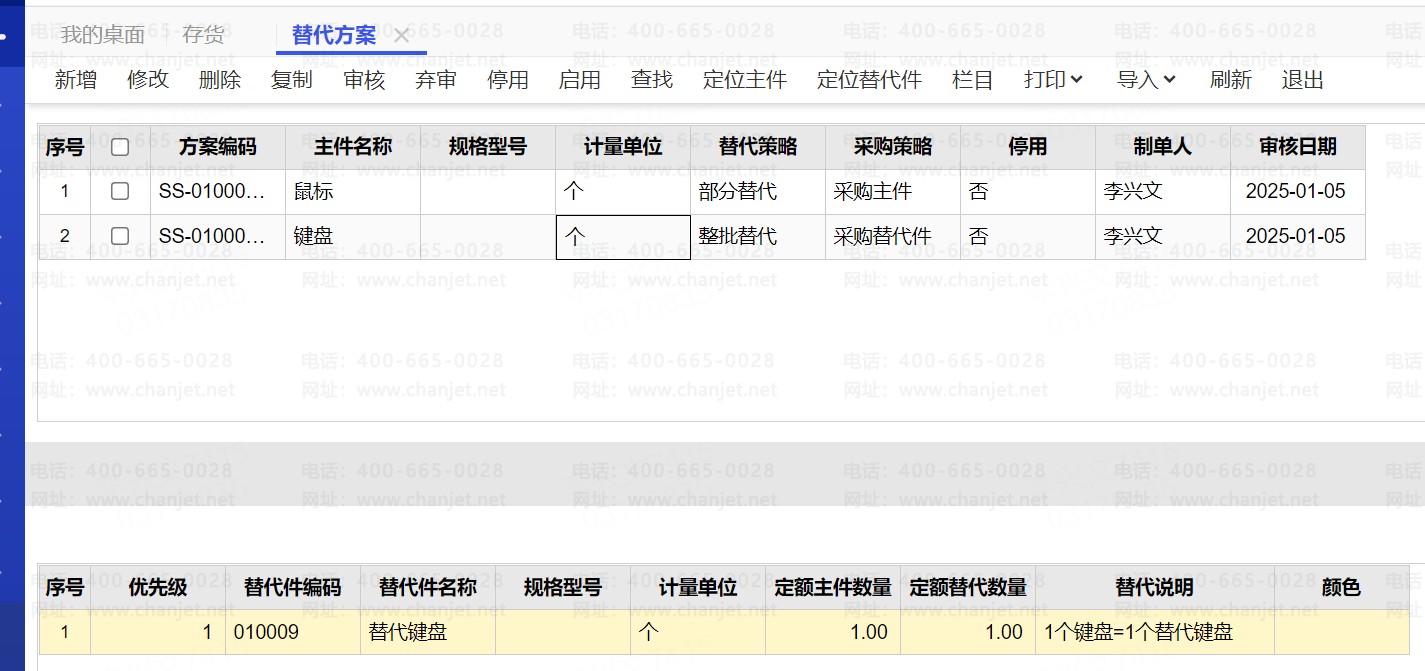Click the 定位替代件 button
This screenshot has height=671, width=1425.
[869, 80]
